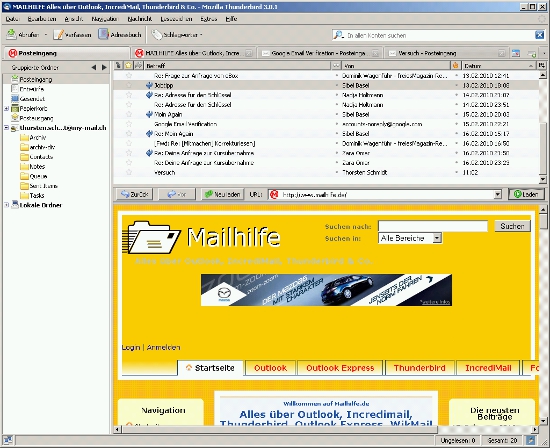Star the Versuch message

tap(129, 172)
